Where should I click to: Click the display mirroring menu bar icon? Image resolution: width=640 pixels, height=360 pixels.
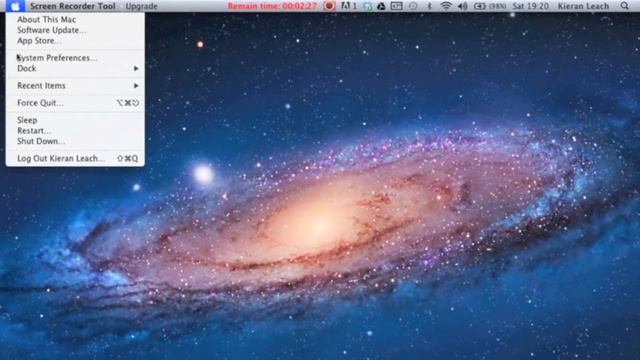pos(397,6)
